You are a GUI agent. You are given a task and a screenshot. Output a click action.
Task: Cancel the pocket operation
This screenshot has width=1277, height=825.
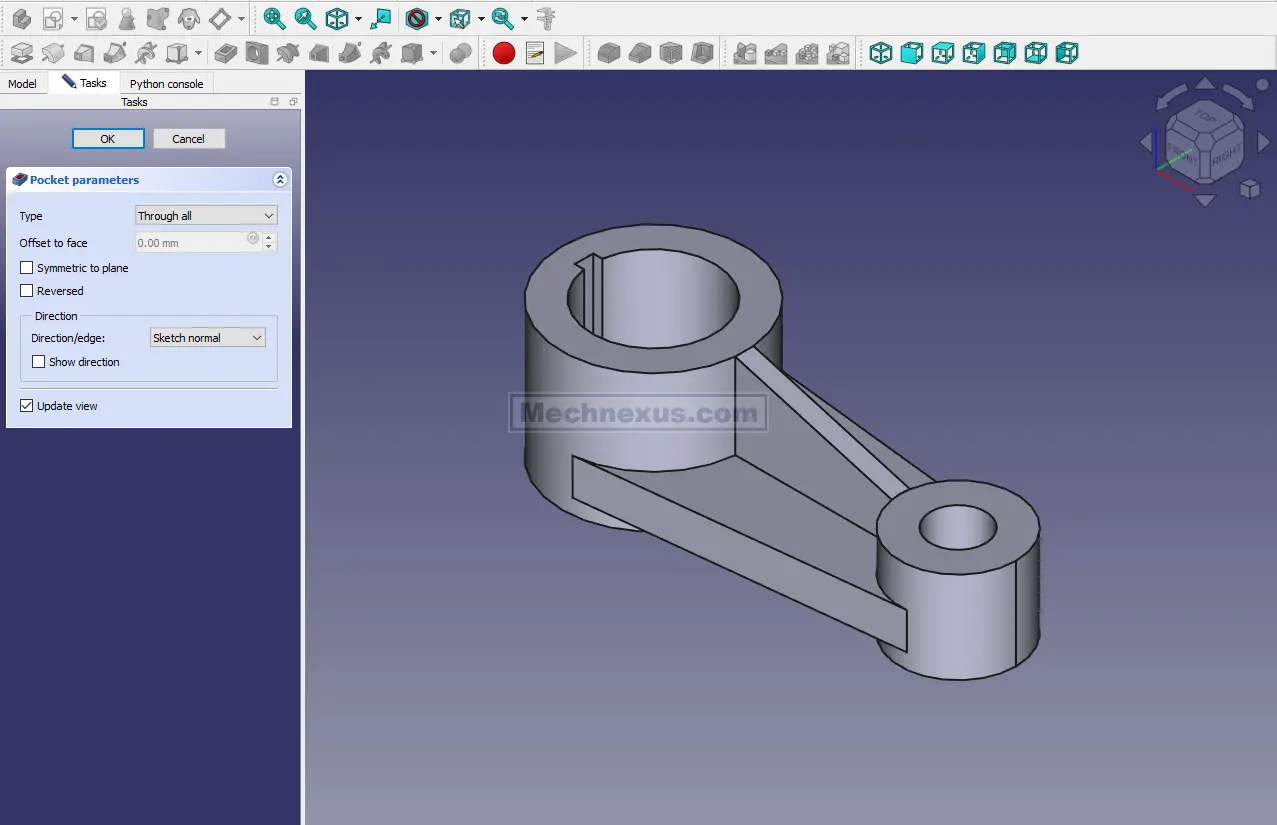(189, 139)
